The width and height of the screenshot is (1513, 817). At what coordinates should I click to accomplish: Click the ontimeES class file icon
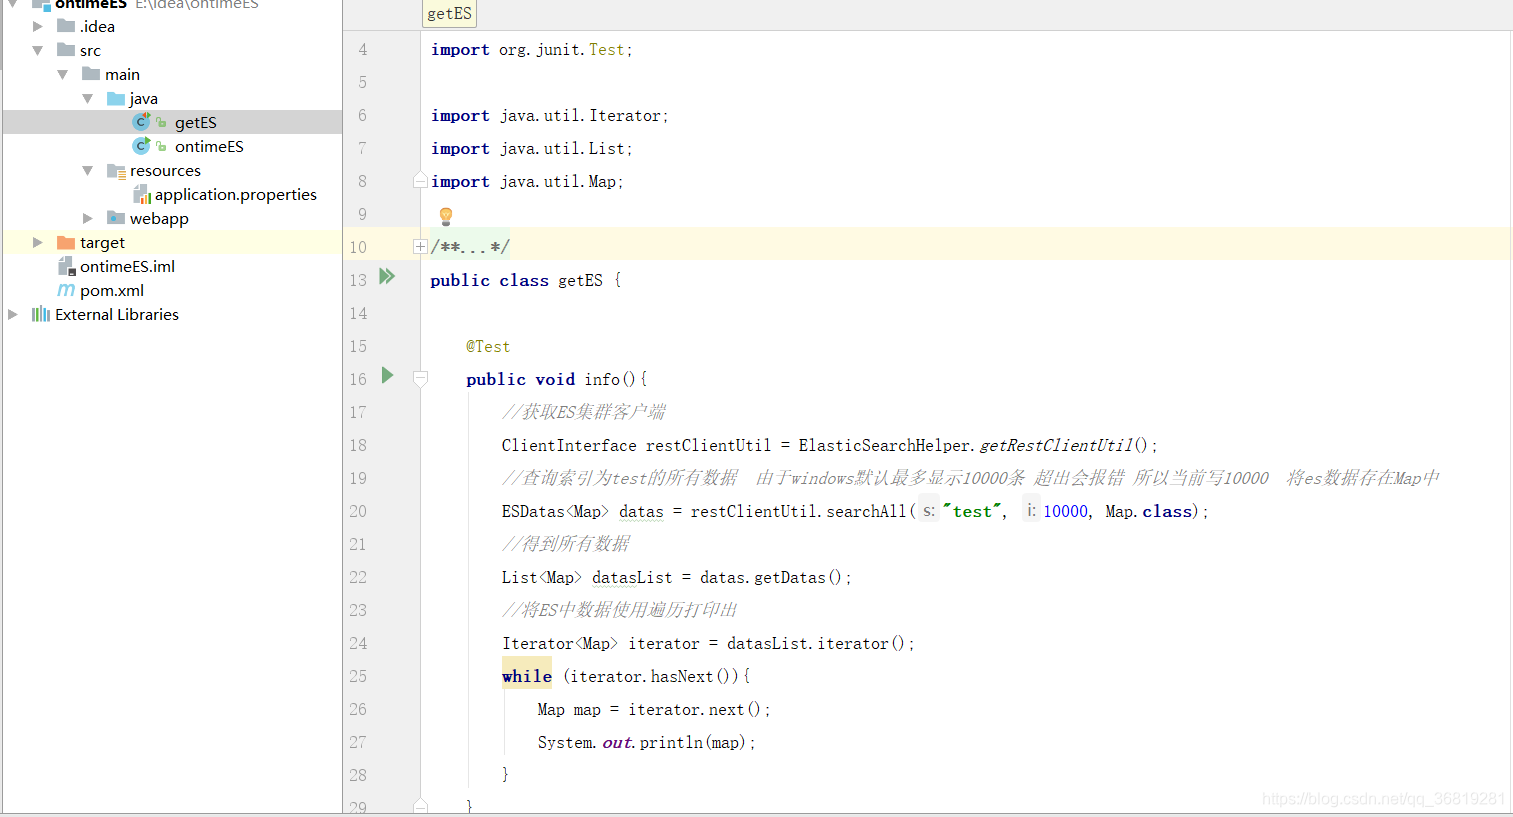pyautogui.click(x=141, y=146)
